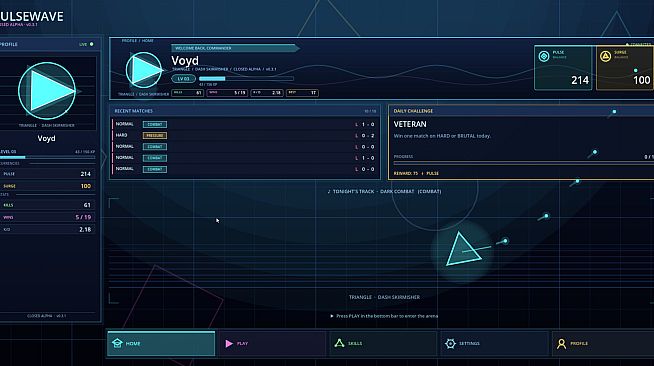Click the Daily Challenge progress bar
Image resolution: width=654 pixels, height=366 pixels.
point(523,163)
